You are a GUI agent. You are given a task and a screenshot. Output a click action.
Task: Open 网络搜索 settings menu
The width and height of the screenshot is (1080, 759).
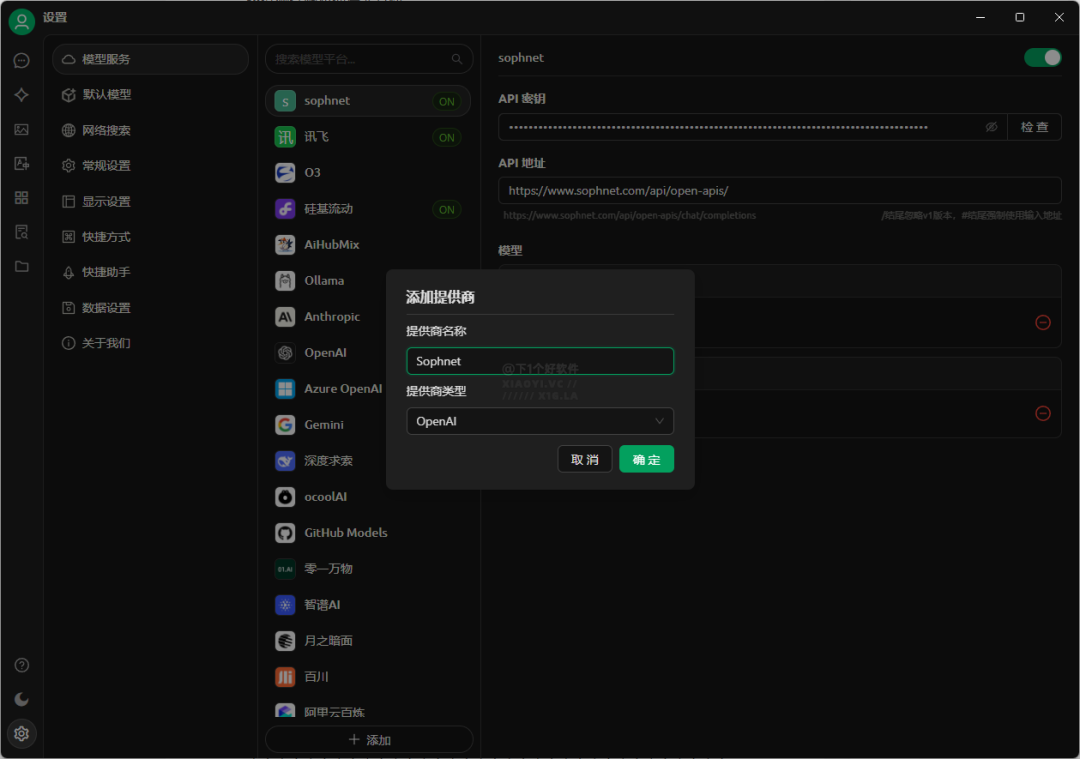(150, 130)
